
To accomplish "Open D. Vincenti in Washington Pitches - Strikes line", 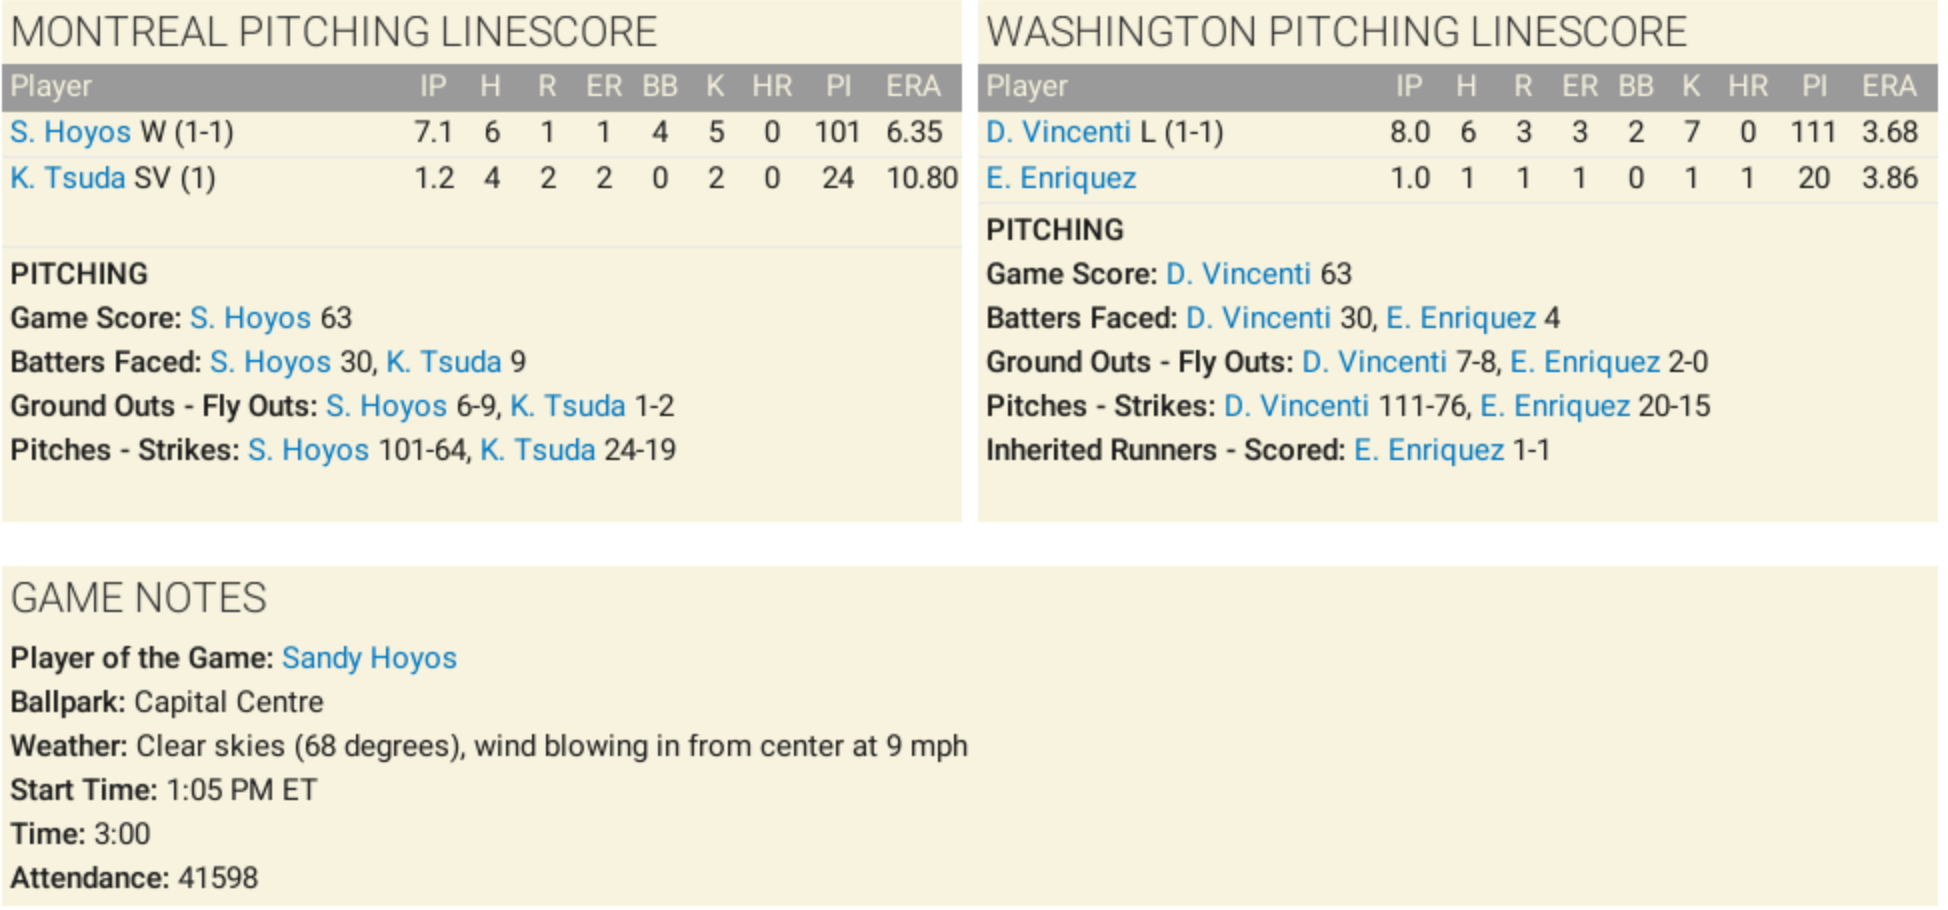I will click(x=1296, y=406).
